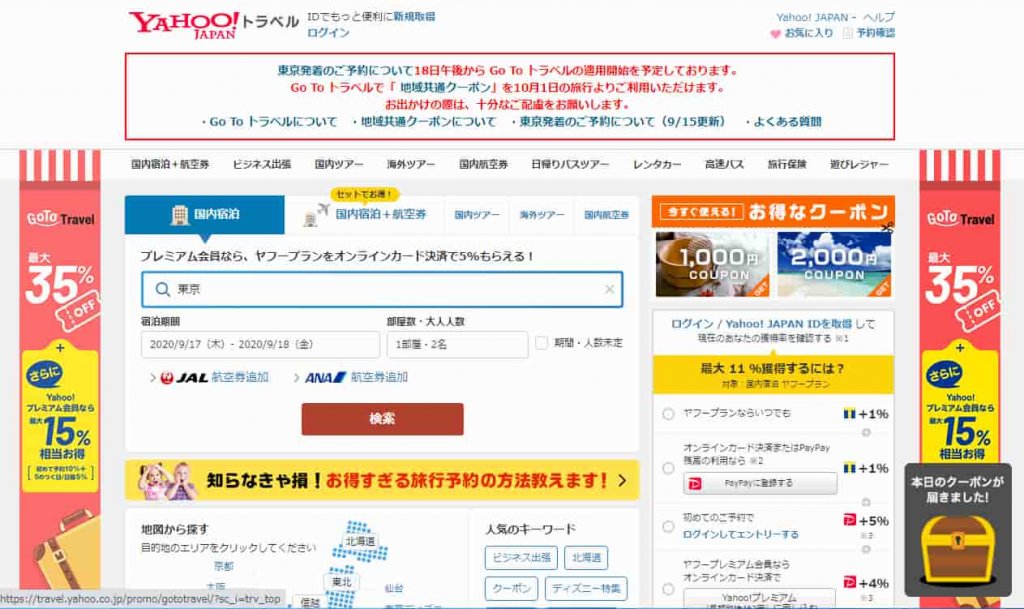Click the PayPay icon in the register button
The width and height of the screenshot is (1024, 609).
695,484
